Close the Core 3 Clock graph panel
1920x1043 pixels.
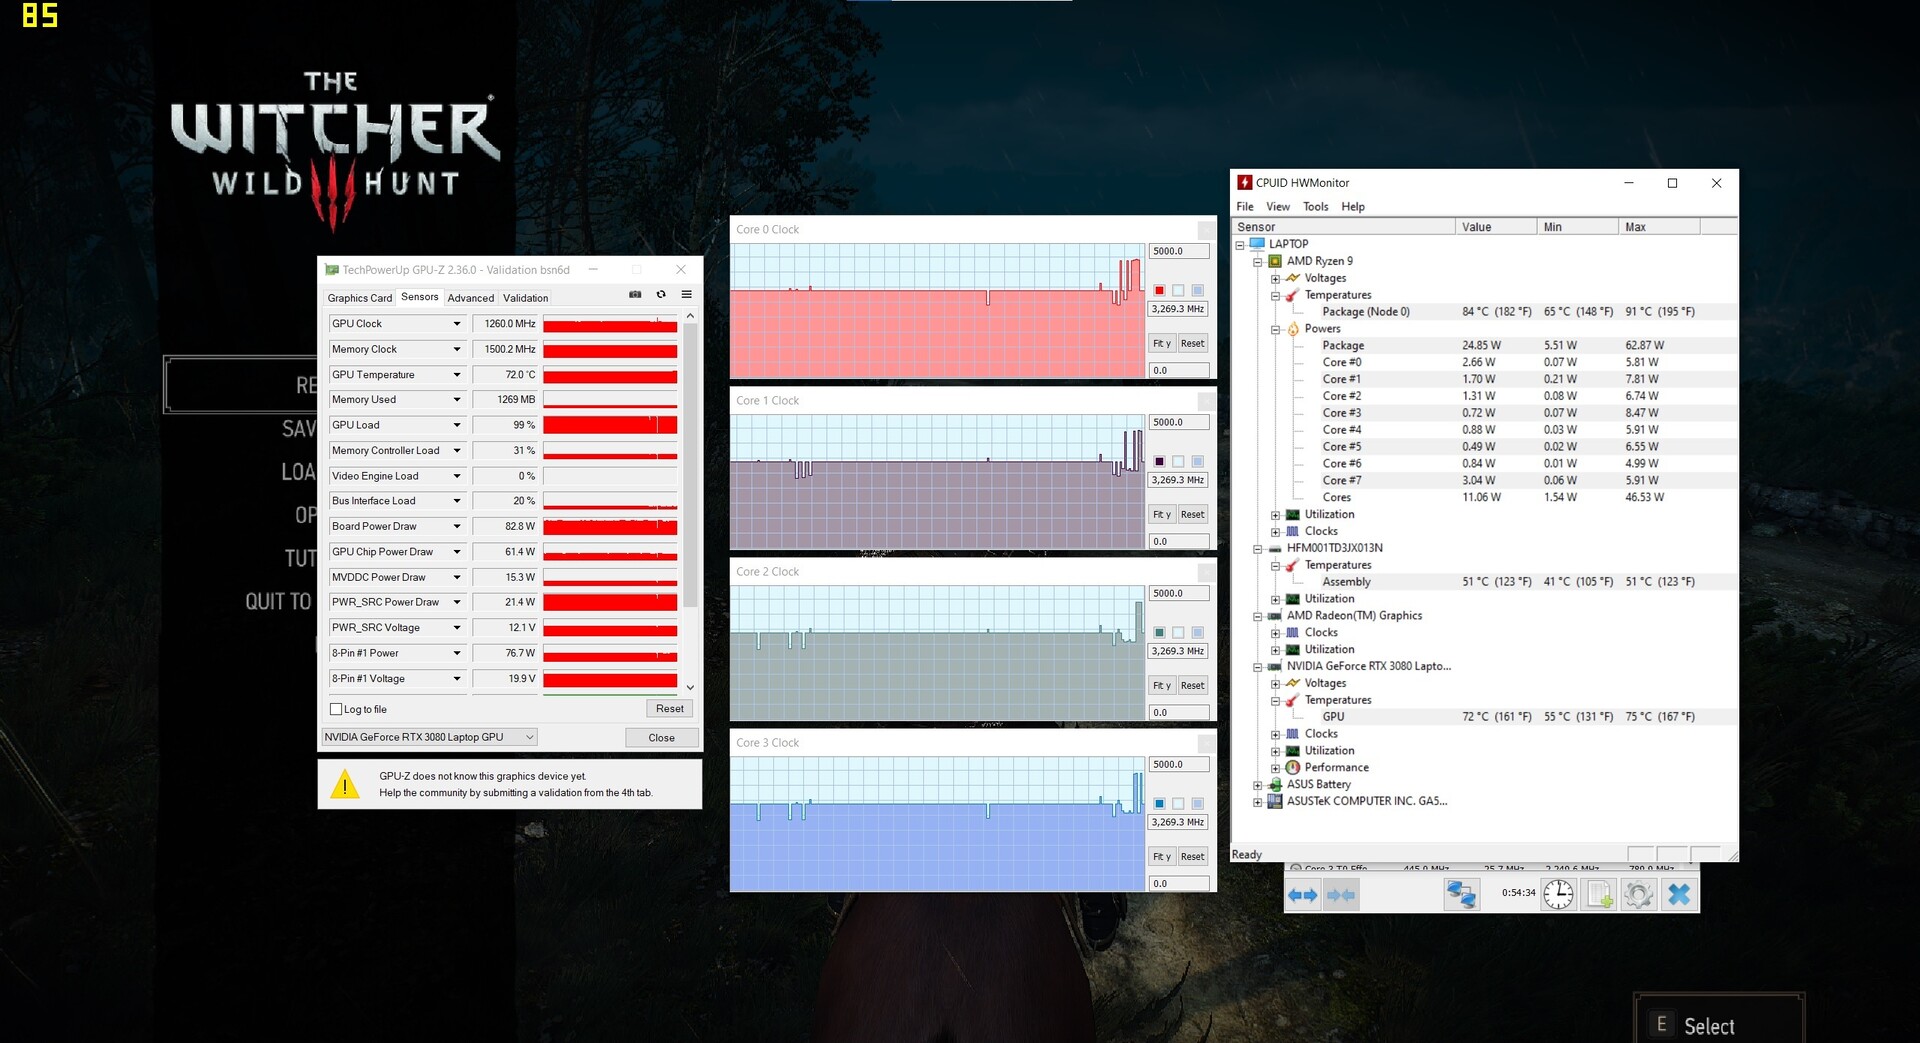pos(1207,743)
